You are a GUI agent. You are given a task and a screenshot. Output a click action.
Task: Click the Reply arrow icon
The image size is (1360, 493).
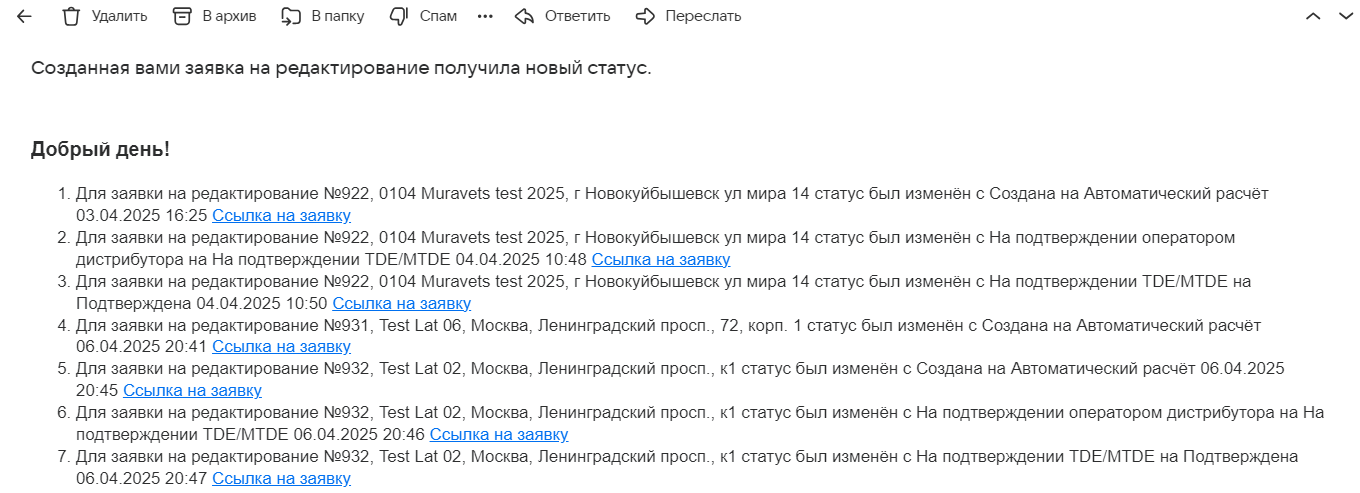pyautogui.click(x=524, y=16)
